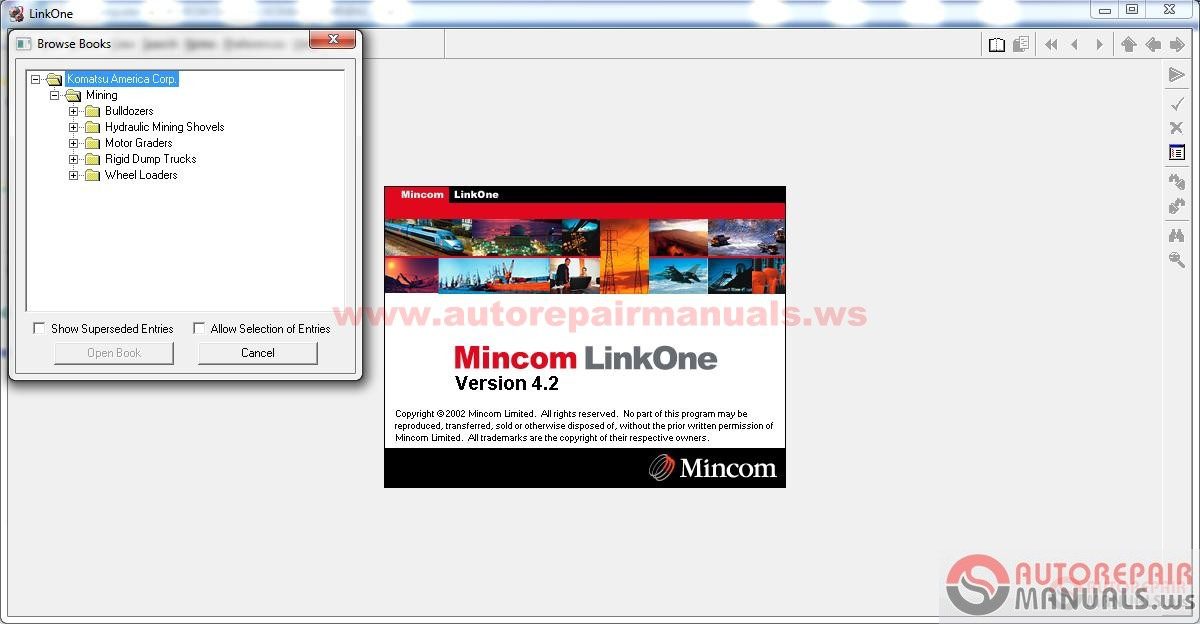Click the single right next page arrow
This screenshot has height=624, width=1200.
point(1099,44)
